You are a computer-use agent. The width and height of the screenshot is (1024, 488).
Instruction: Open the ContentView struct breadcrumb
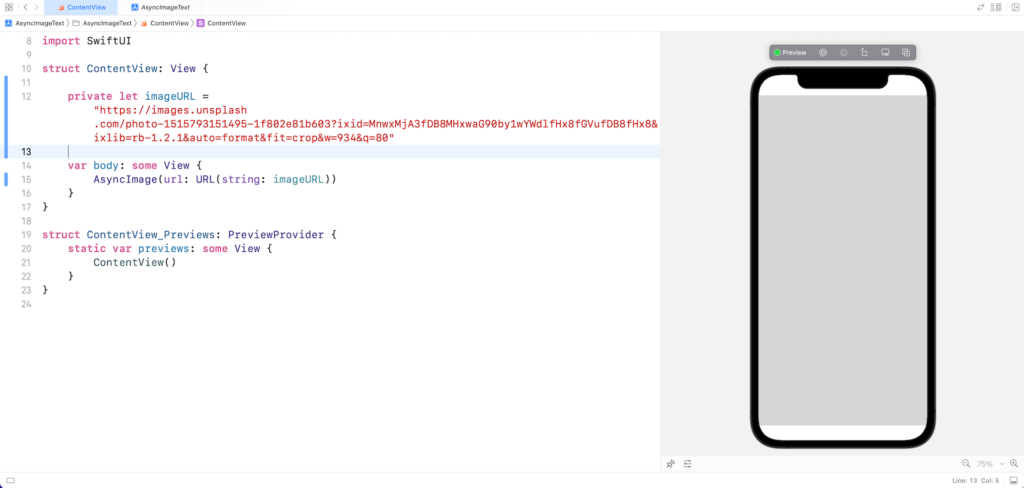[221, 23]
